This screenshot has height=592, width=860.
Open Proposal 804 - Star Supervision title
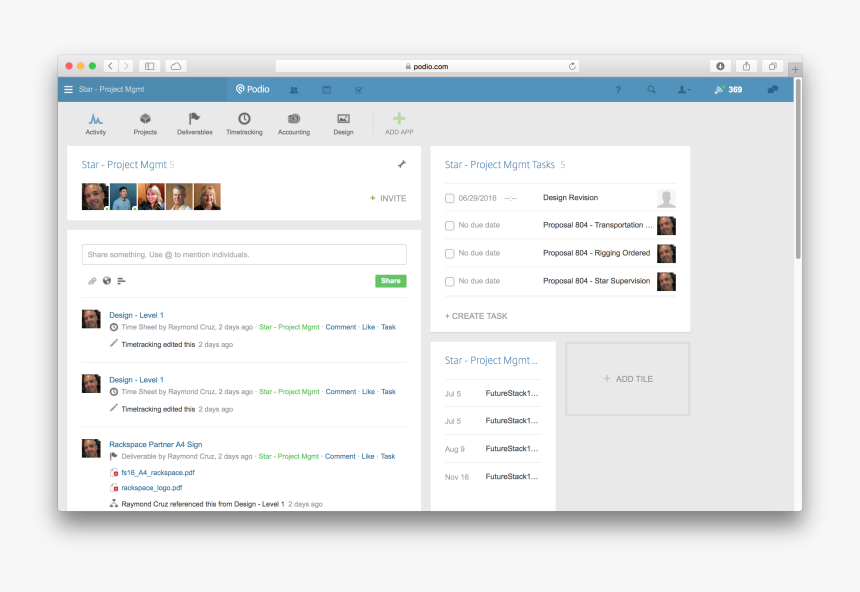click(x=596, y=281)
